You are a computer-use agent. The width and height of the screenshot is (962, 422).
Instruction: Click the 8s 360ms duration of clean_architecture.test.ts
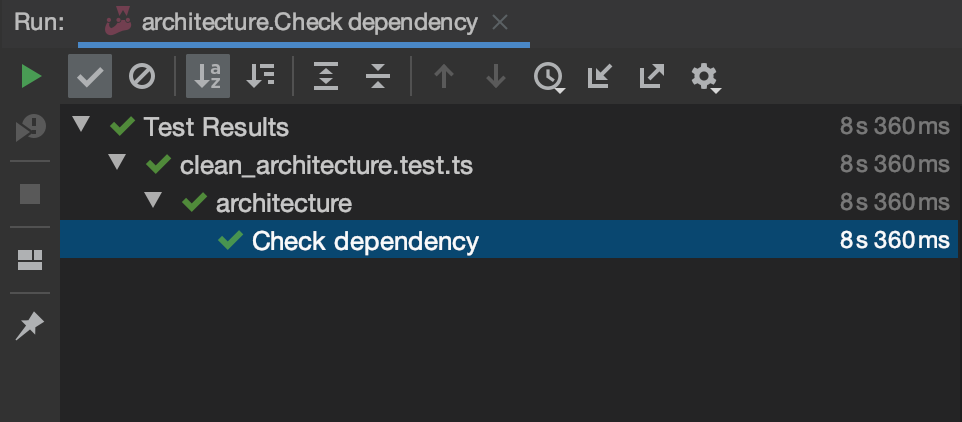coord(895,164)
